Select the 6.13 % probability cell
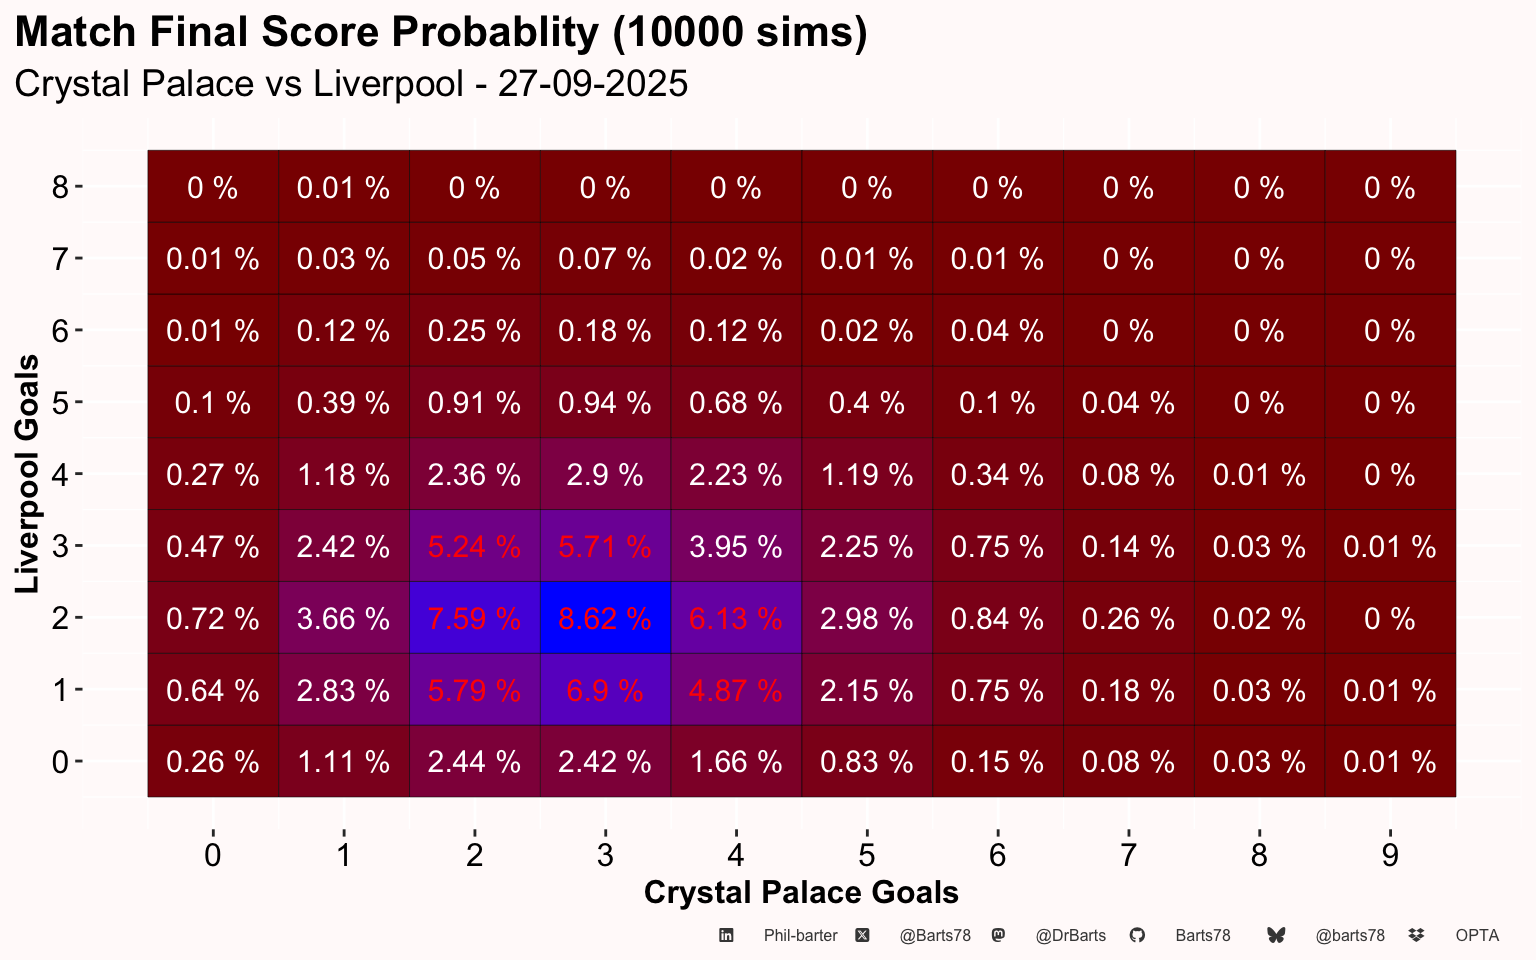 736,619
